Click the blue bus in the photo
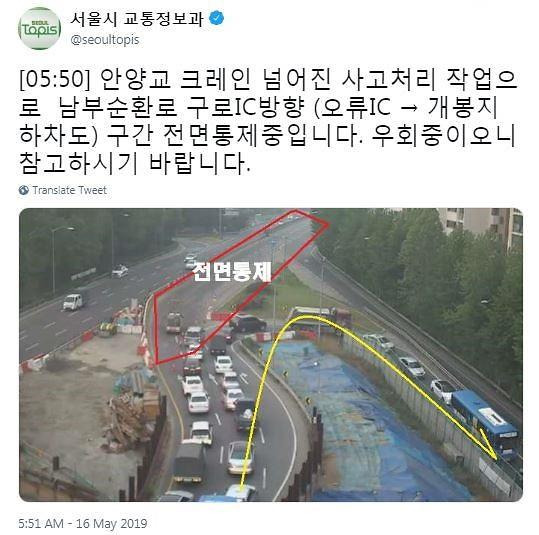The height and width of the screenshot is (535, 539). 485,423
